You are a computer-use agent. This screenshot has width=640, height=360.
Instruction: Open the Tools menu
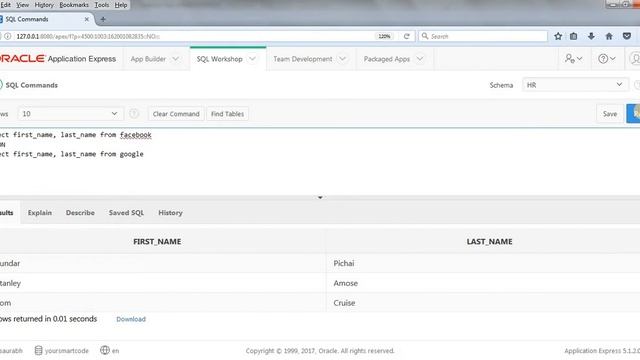(102, 5)
